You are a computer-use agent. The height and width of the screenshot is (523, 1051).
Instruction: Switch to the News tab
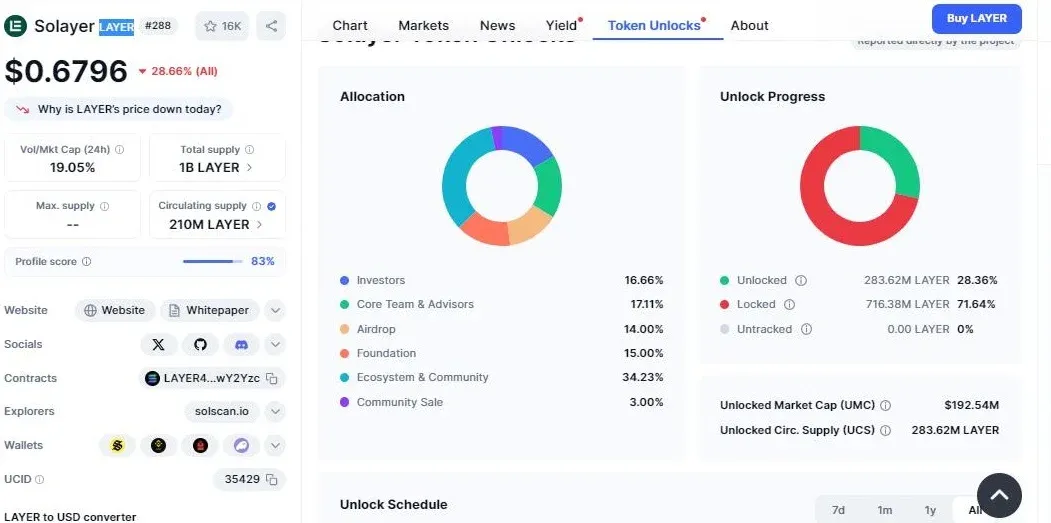[497, 25]
